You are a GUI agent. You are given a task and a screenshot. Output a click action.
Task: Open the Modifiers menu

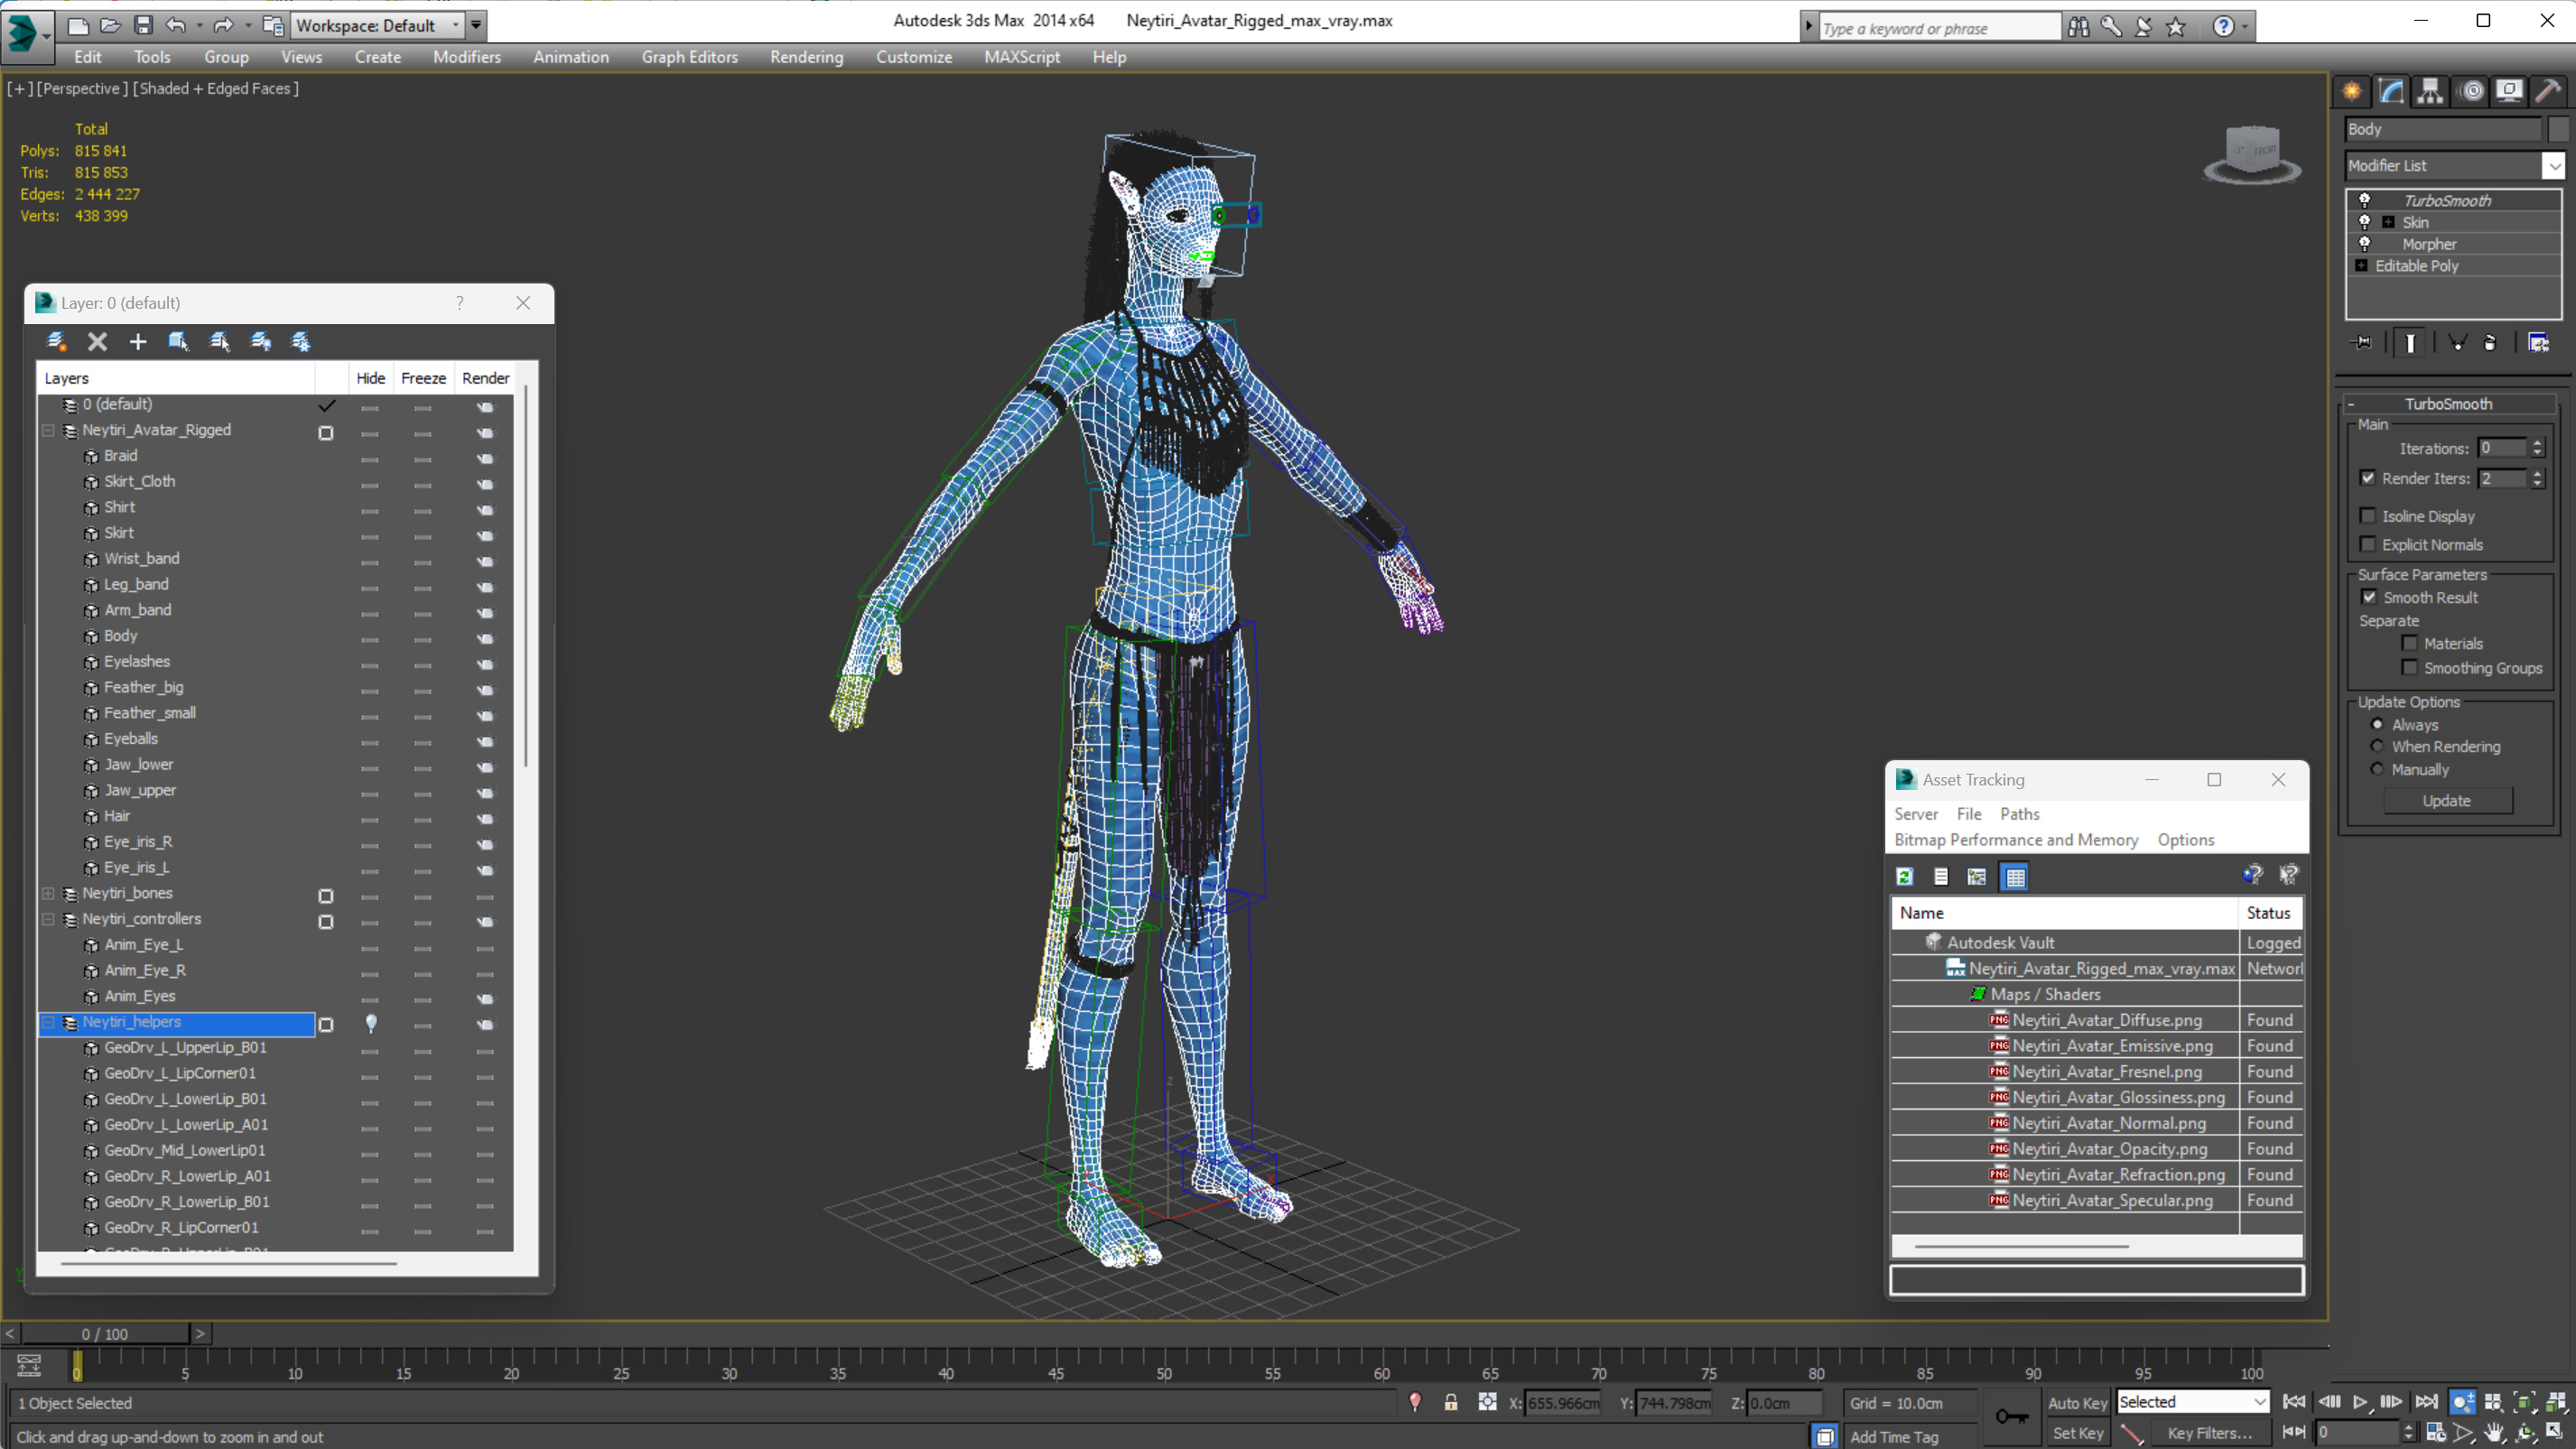466,57
